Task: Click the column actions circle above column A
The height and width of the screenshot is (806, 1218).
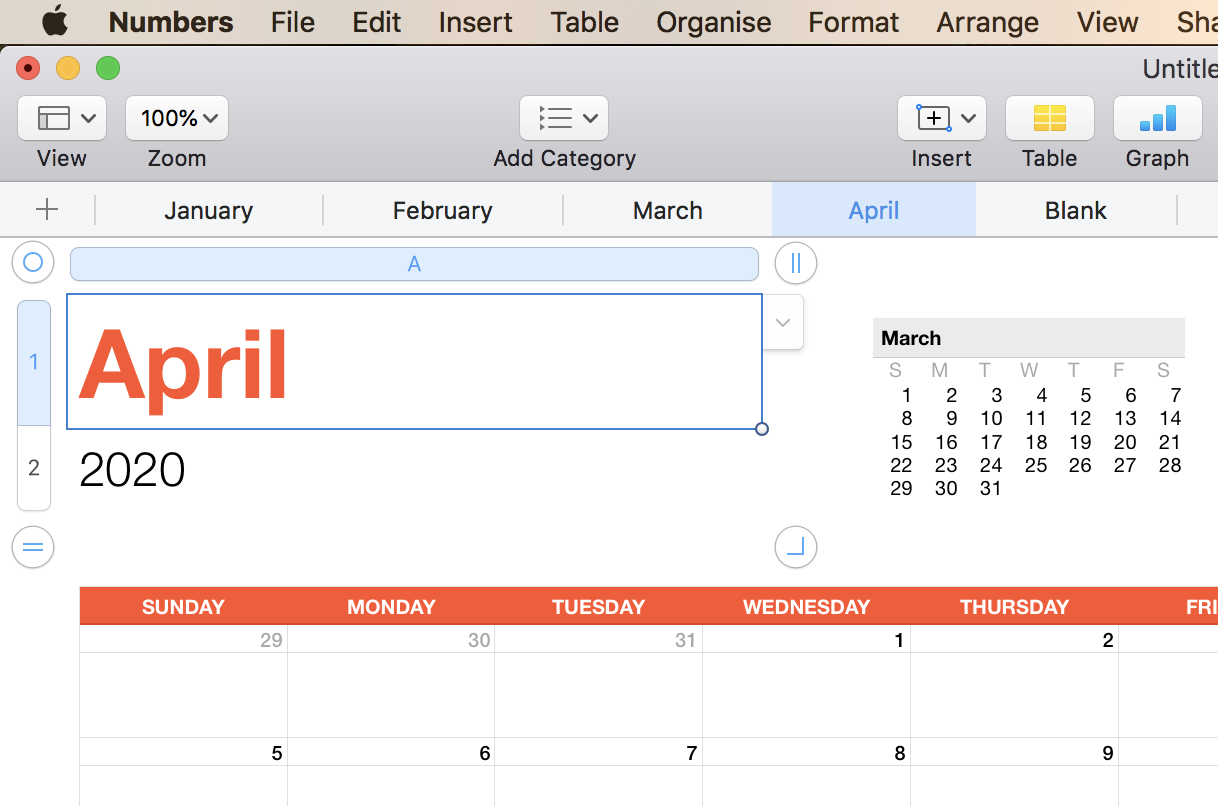Action: coord(795,263)
